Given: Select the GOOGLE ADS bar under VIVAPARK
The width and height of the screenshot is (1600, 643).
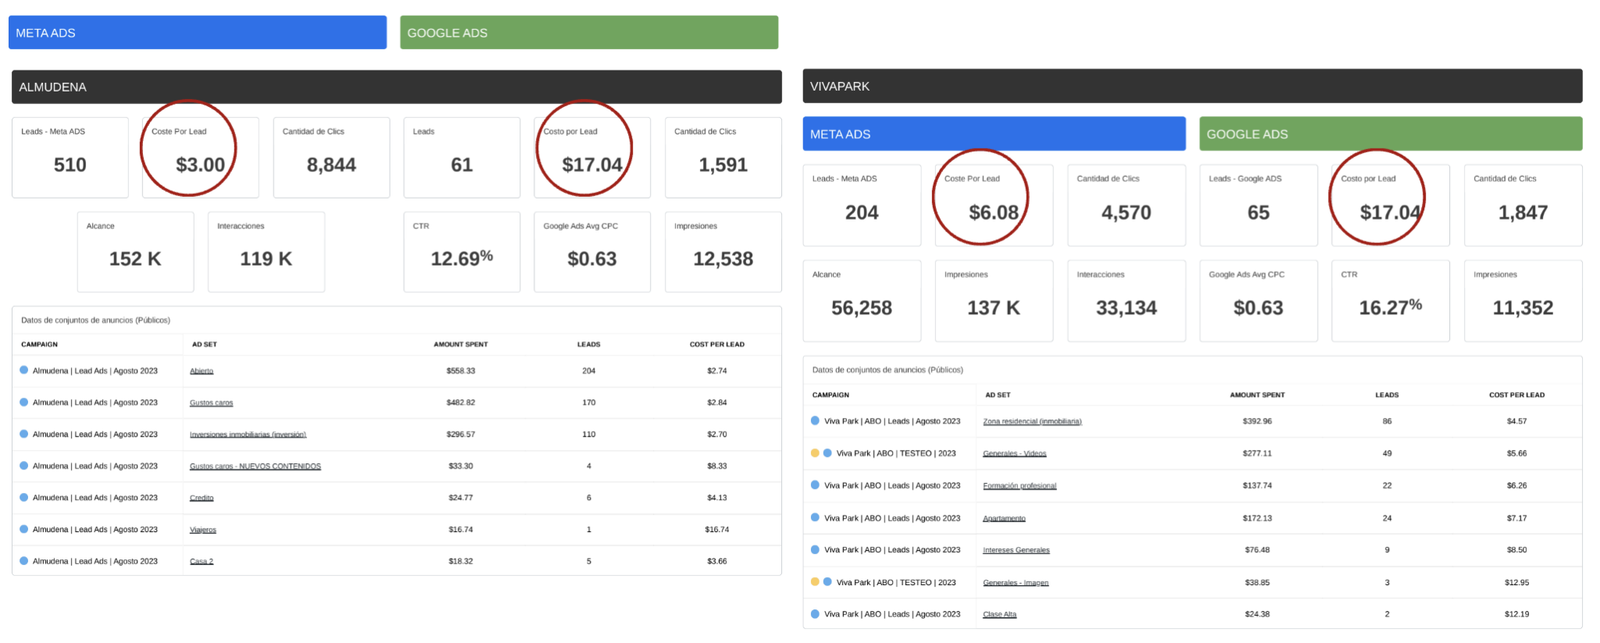Looking at the screenshot, I should pos(1390,134).
